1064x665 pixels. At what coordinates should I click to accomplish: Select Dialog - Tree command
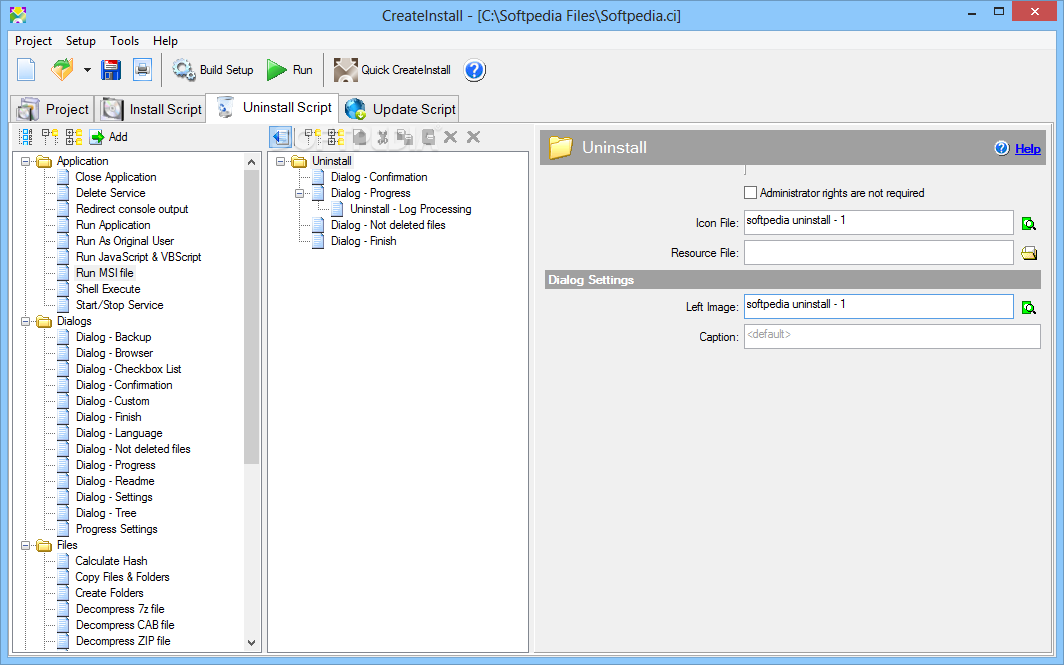(106, 513)
